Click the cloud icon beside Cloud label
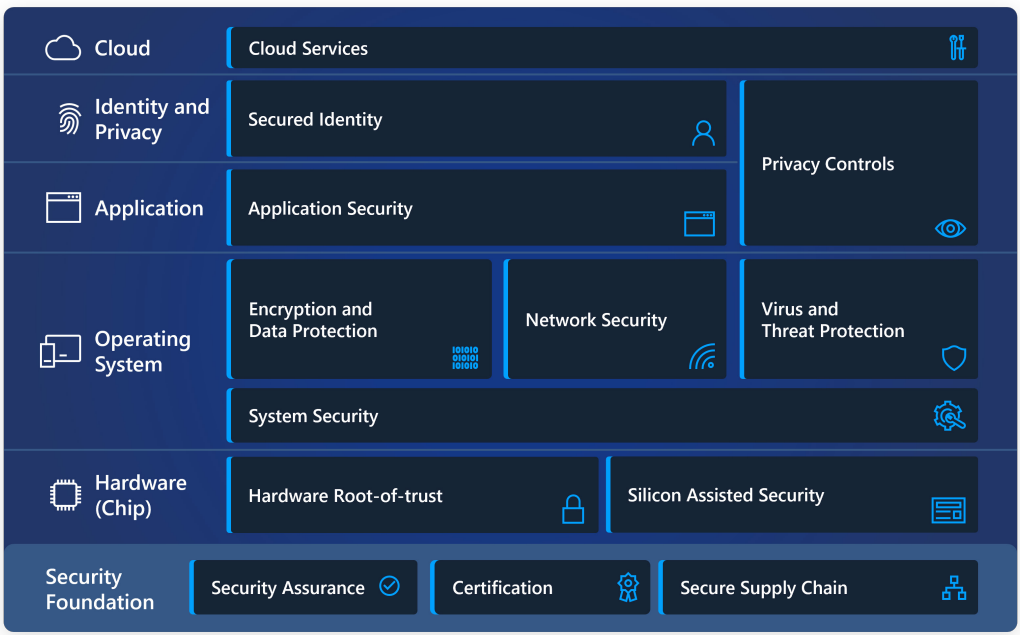 [63, 48]
